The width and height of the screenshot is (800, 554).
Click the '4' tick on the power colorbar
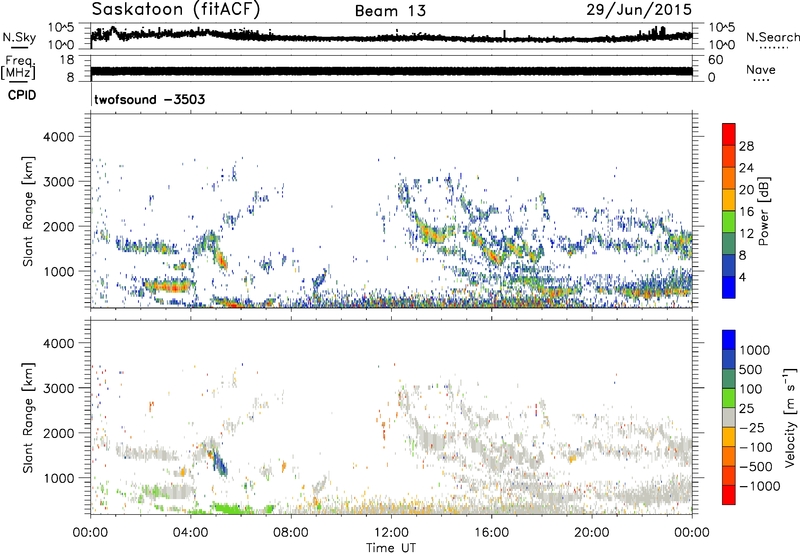[x=742, y=277]
